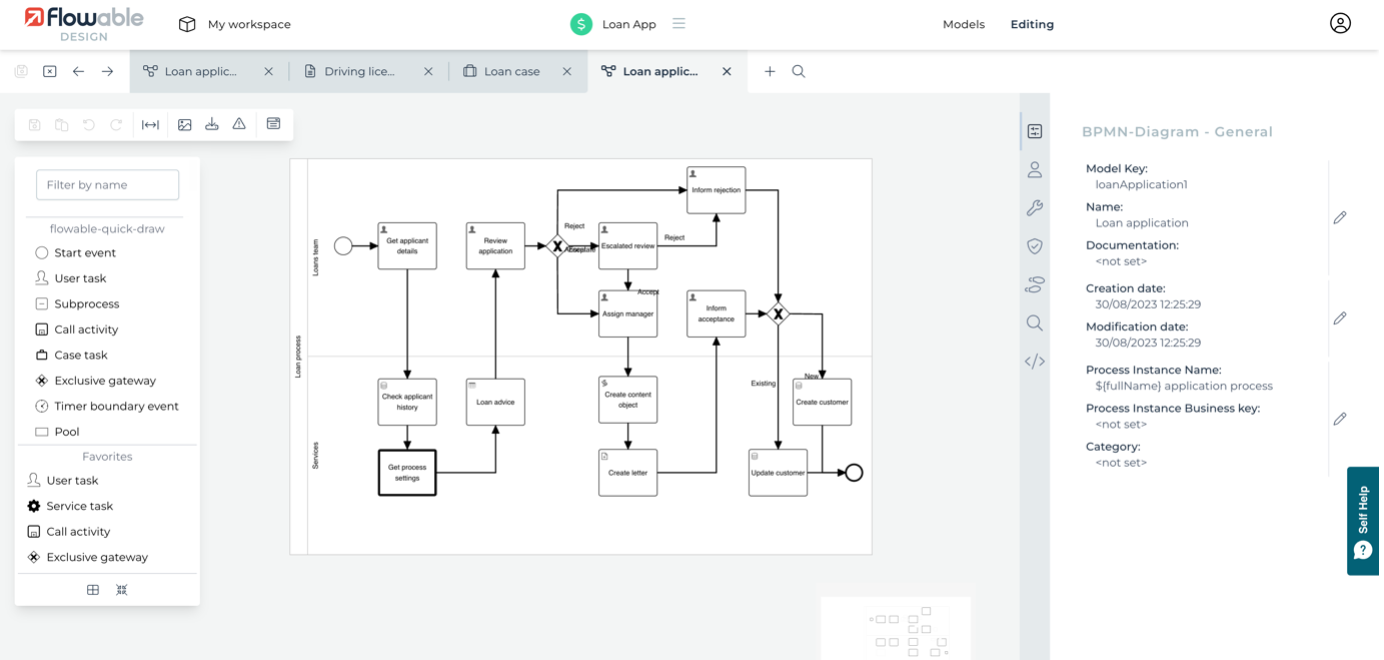Image resolution: width=1384 pixels, height=660 pixels.
Task: Click the download model toolbar icon
Action: [x=212, y=125]
